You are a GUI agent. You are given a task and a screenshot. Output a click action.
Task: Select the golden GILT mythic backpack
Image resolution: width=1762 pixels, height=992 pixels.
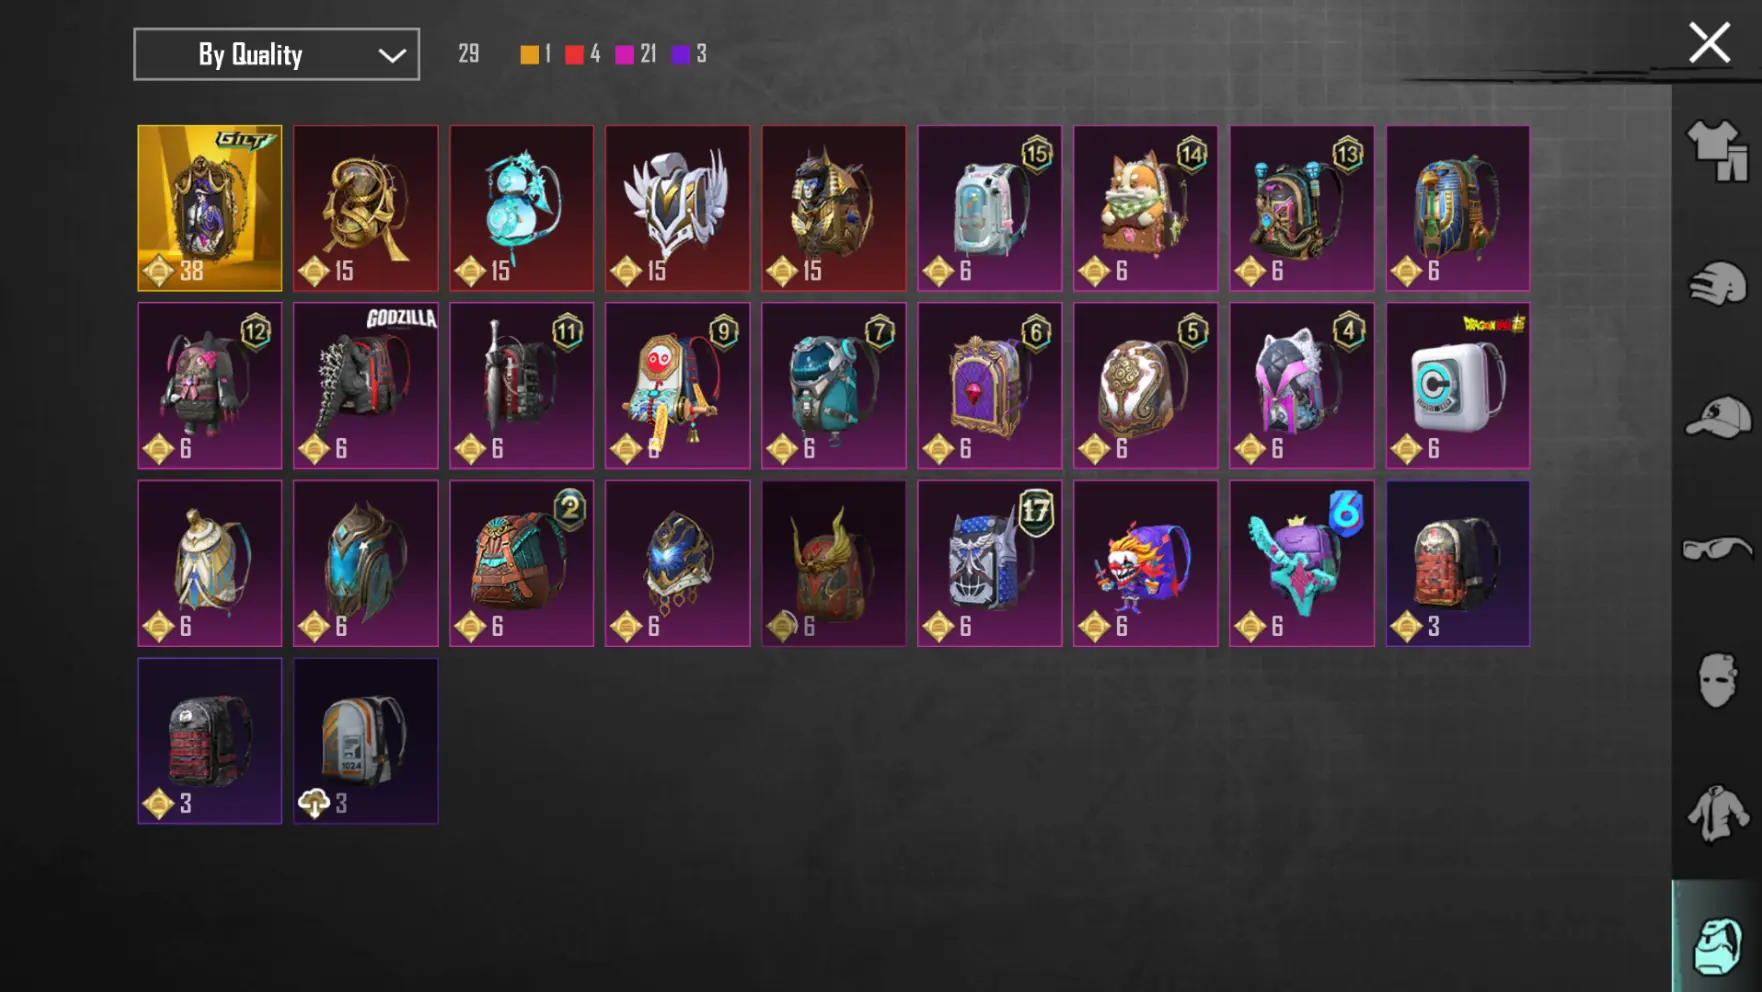coord(210,208)
